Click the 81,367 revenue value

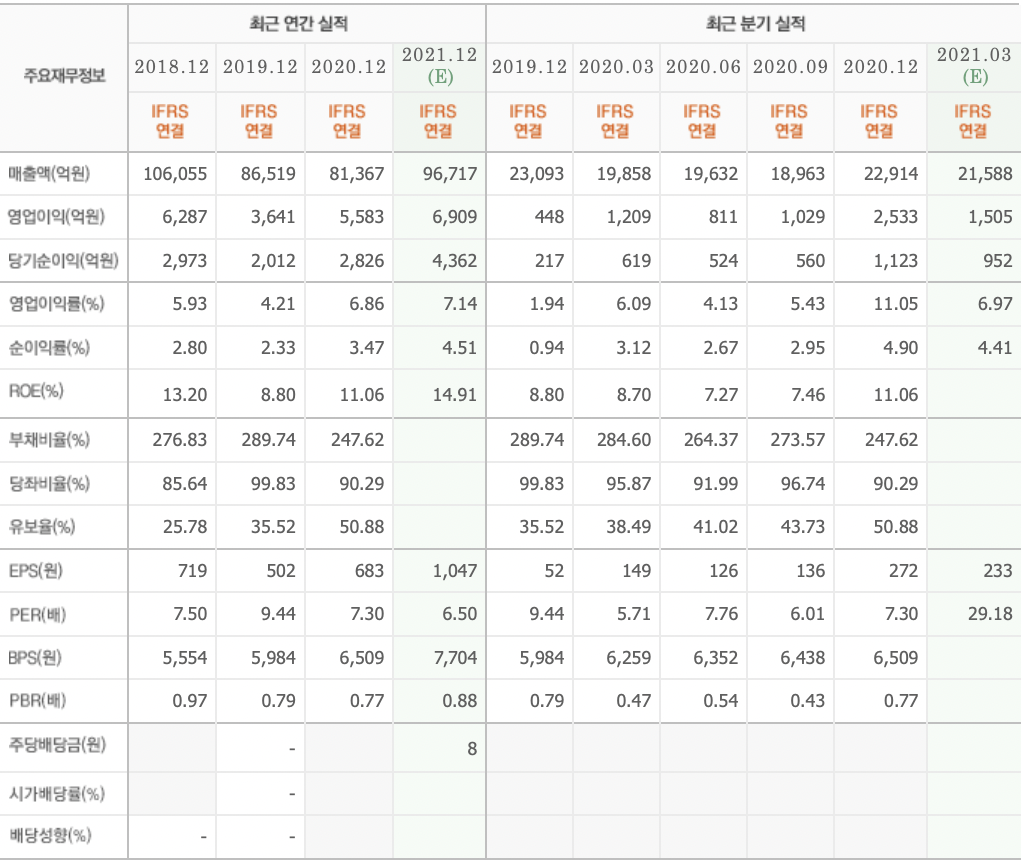[x=357, y=174]
